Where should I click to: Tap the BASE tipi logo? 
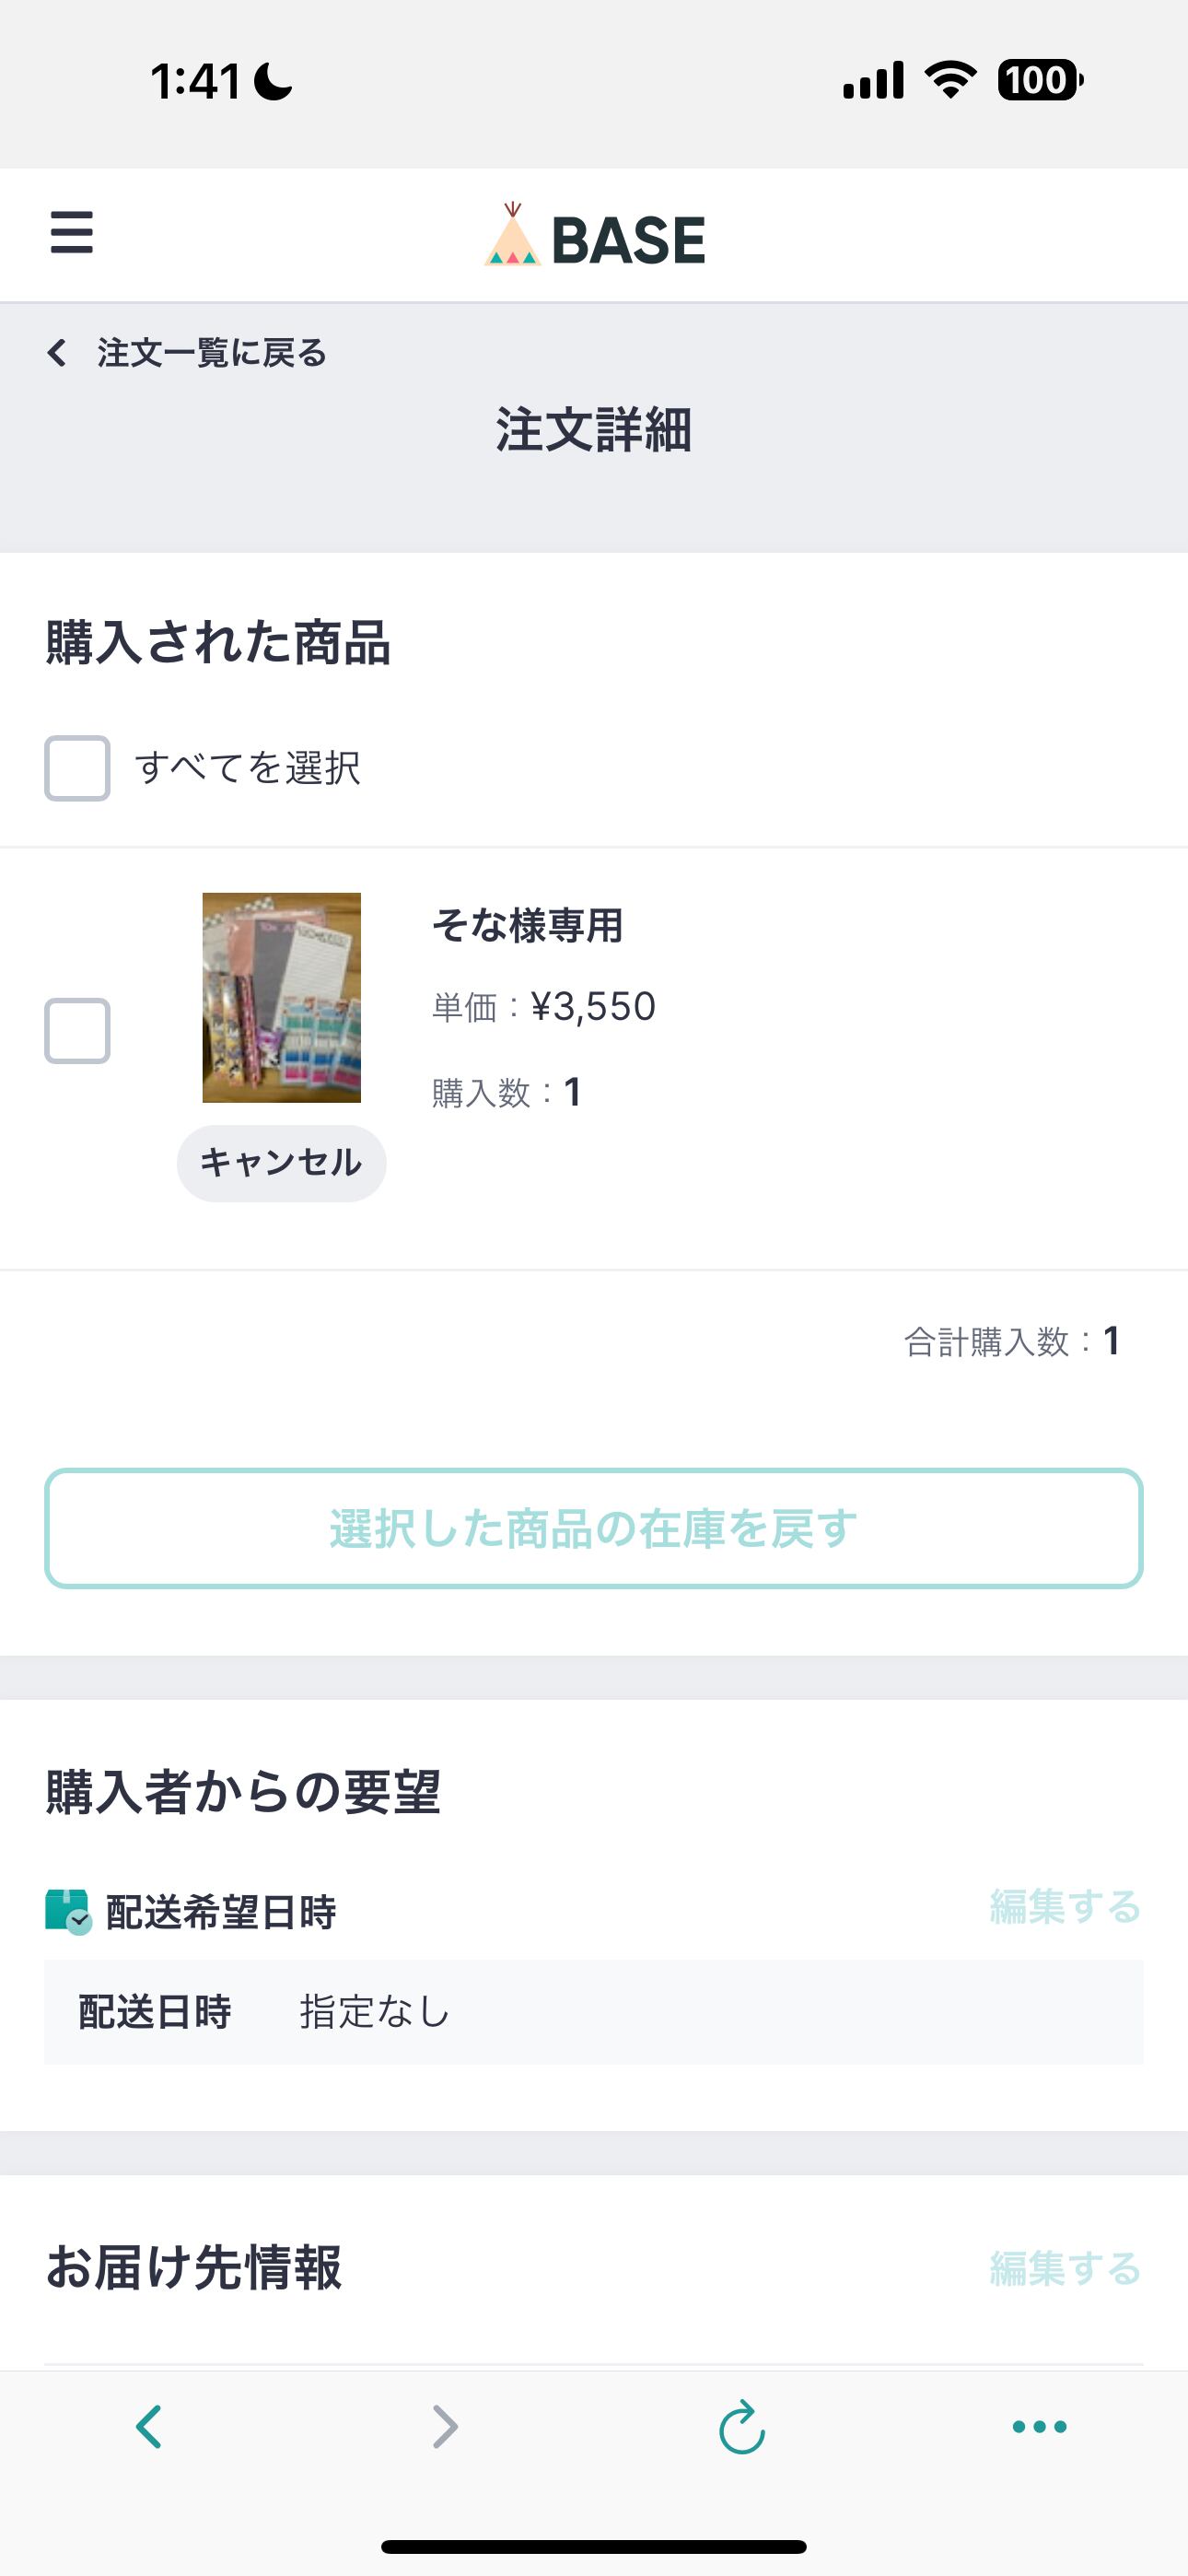pyautogui.click(x=513, y=237)
